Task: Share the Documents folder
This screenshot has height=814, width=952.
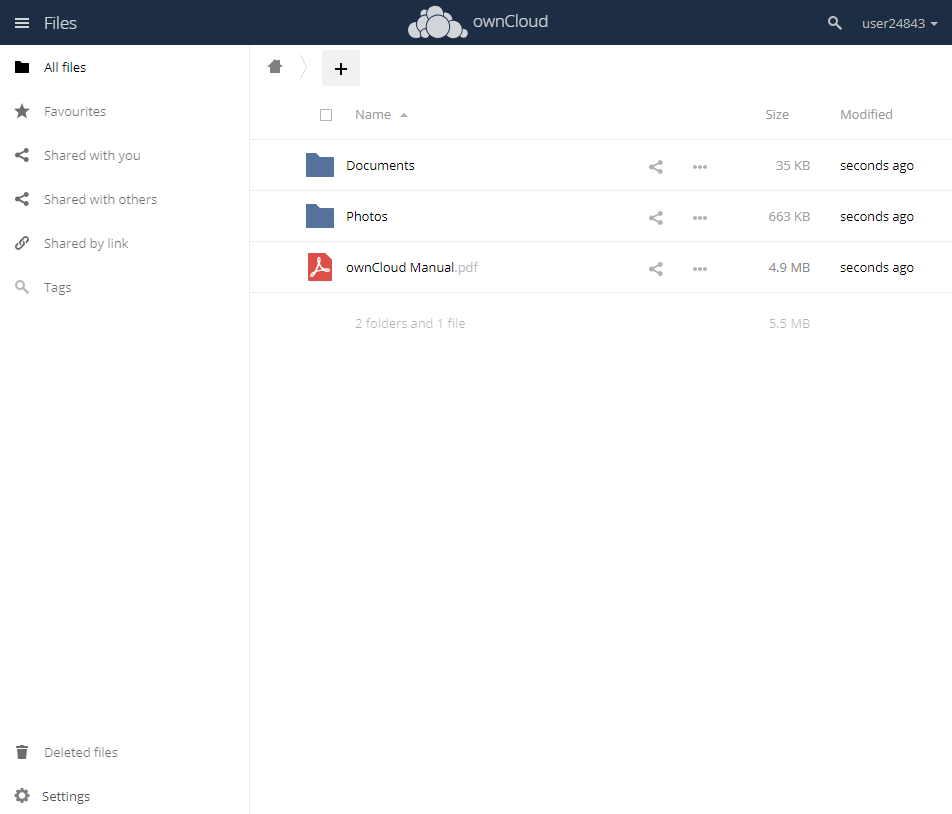Action: coord(656,166)
